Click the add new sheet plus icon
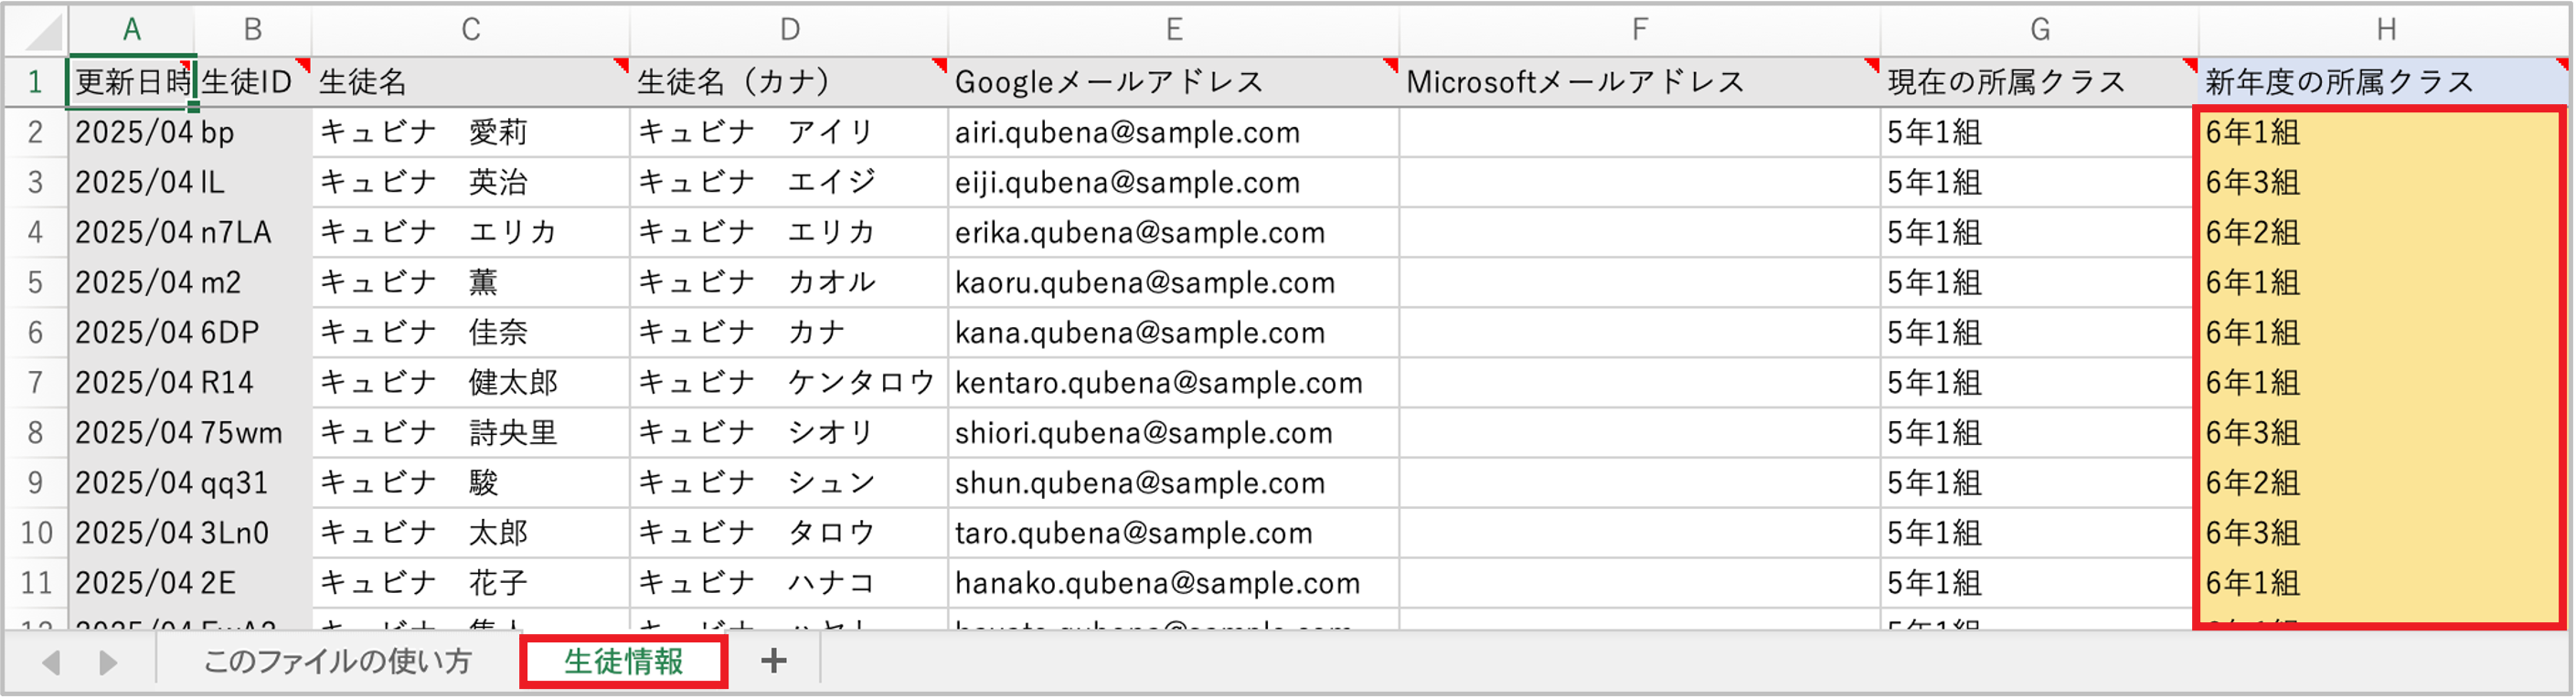 point(773,661)
